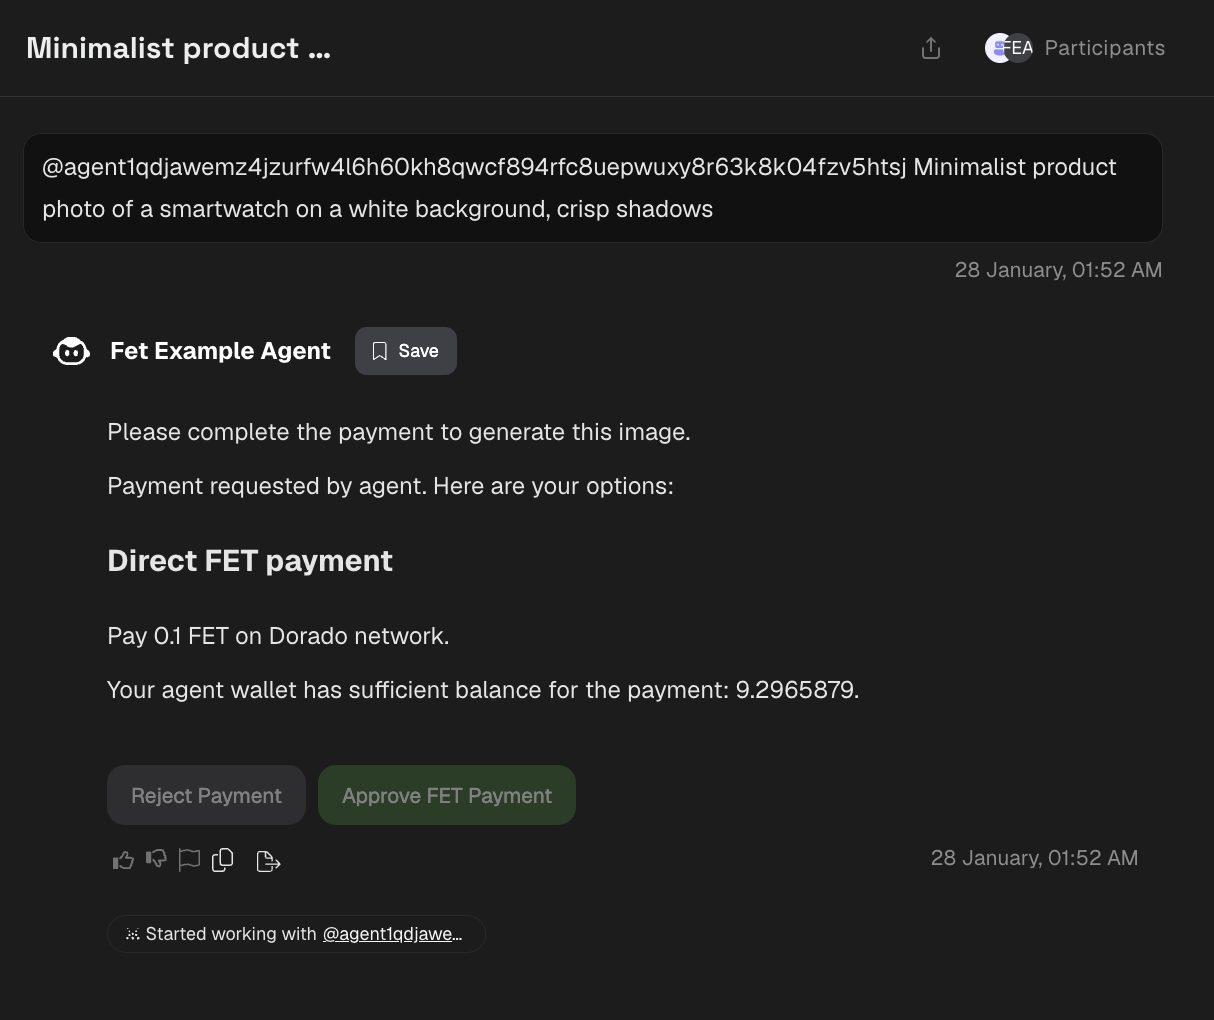Viewport: 1214px width, 1020px height.
Task: Save the agent response
Action: 405,351
